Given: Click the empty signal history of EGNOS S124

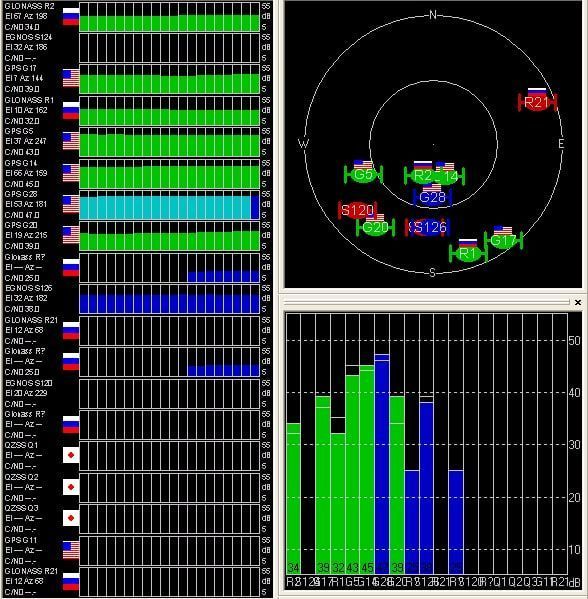Looking at the screenshot, I should pos(169,48).
